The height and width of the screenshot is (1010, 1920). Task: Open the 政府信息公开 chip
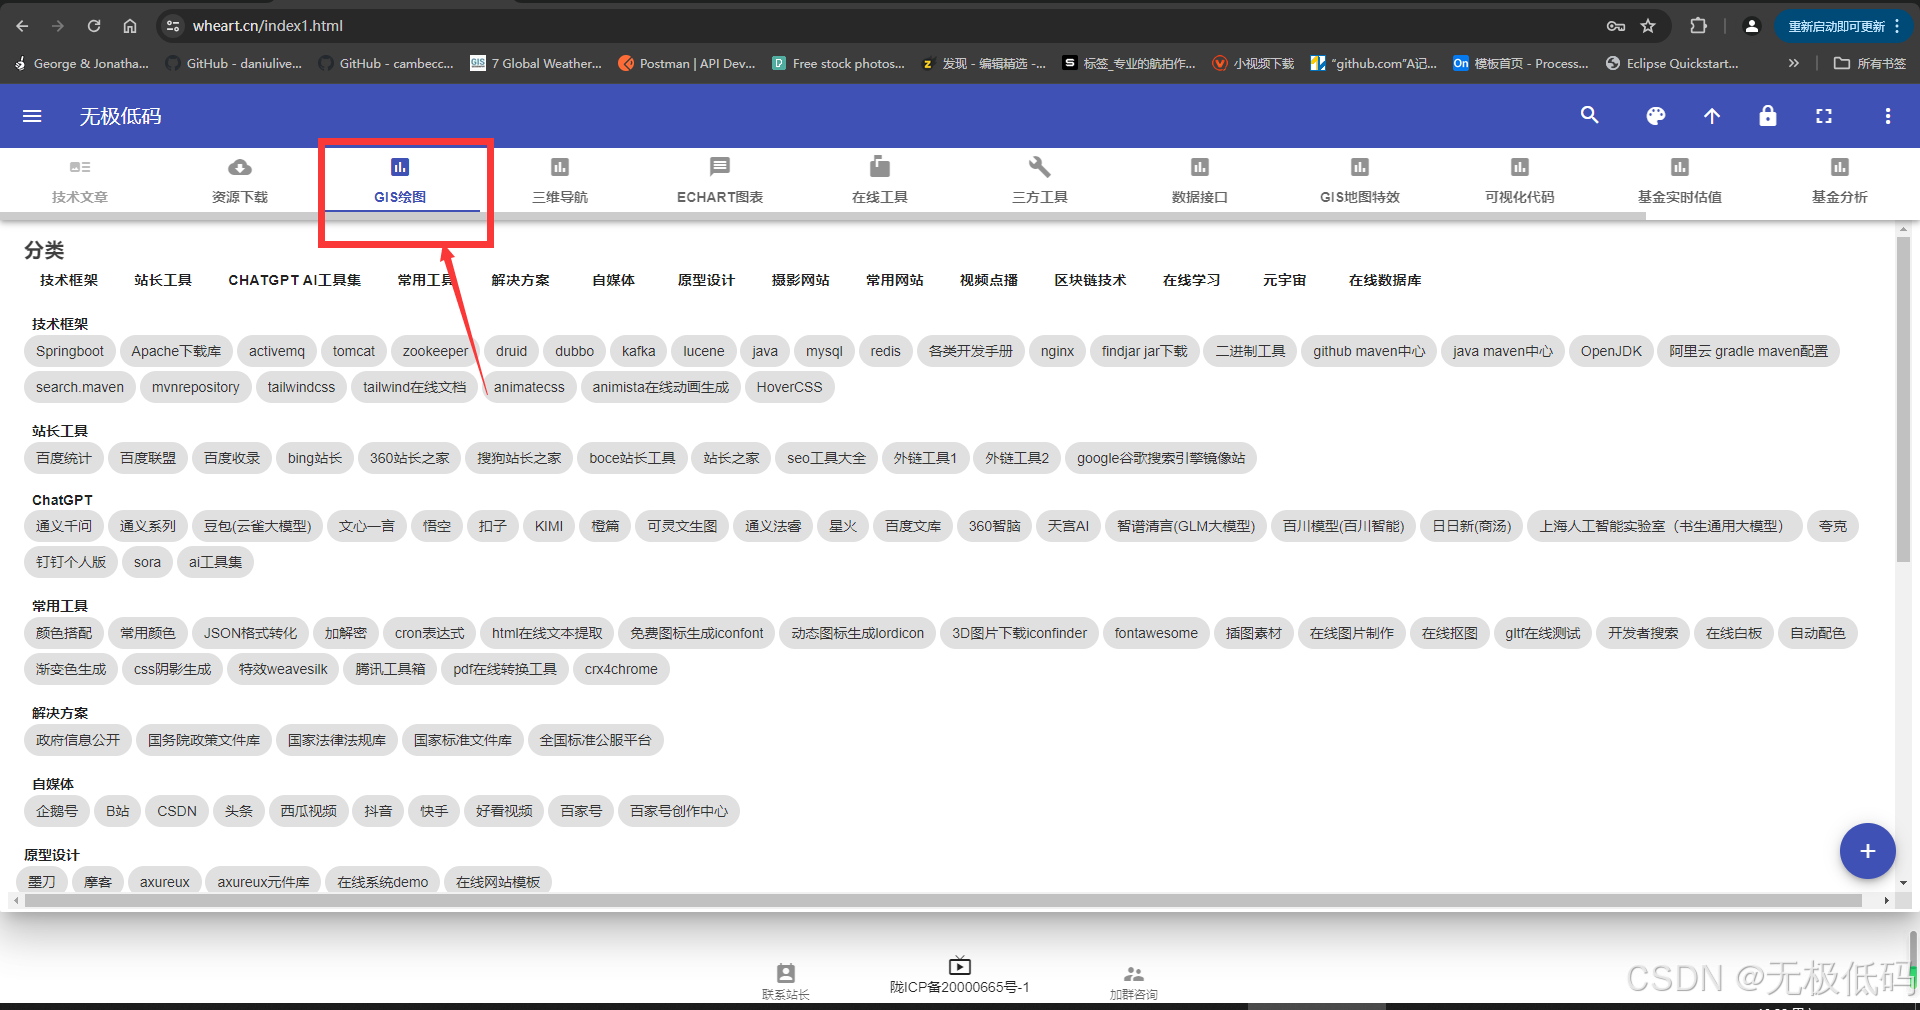pos(78,740)
